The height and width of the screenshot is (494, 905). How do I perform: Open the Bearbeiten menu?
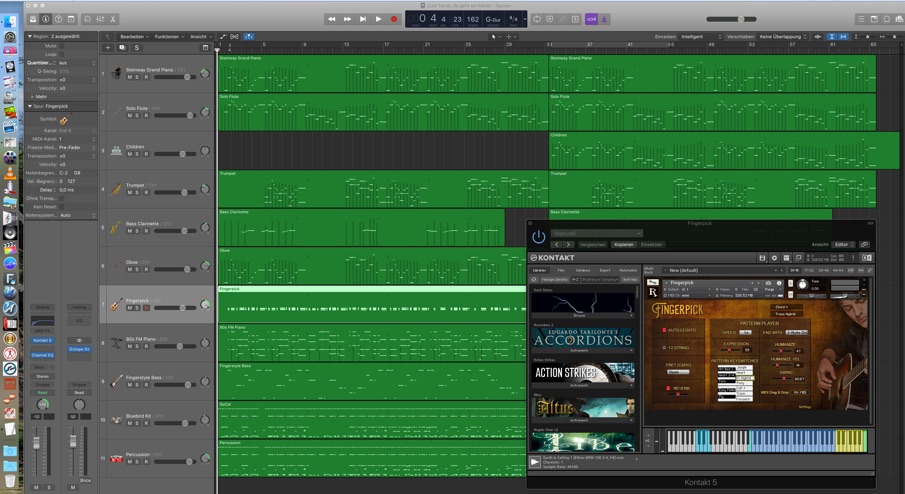point(134,36)
